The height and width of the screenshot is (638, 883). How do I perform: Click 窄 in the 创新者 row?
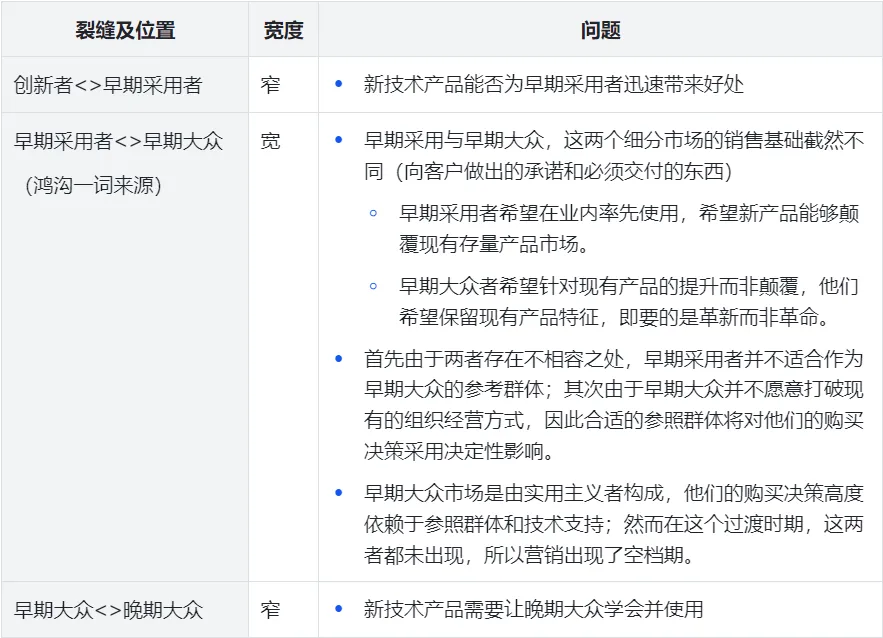[270, 85]
